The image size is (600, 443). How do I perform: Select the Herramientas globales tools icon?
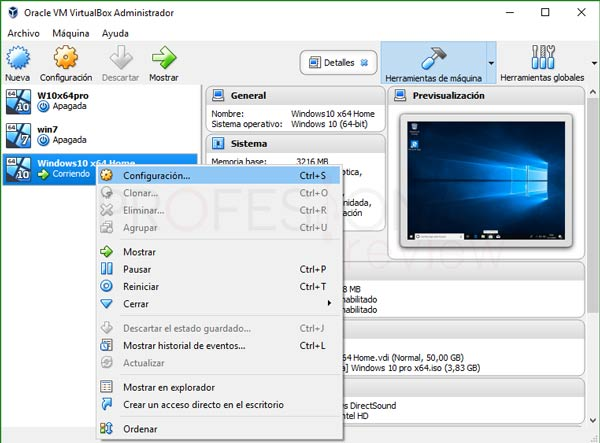[x=543, y=57]
